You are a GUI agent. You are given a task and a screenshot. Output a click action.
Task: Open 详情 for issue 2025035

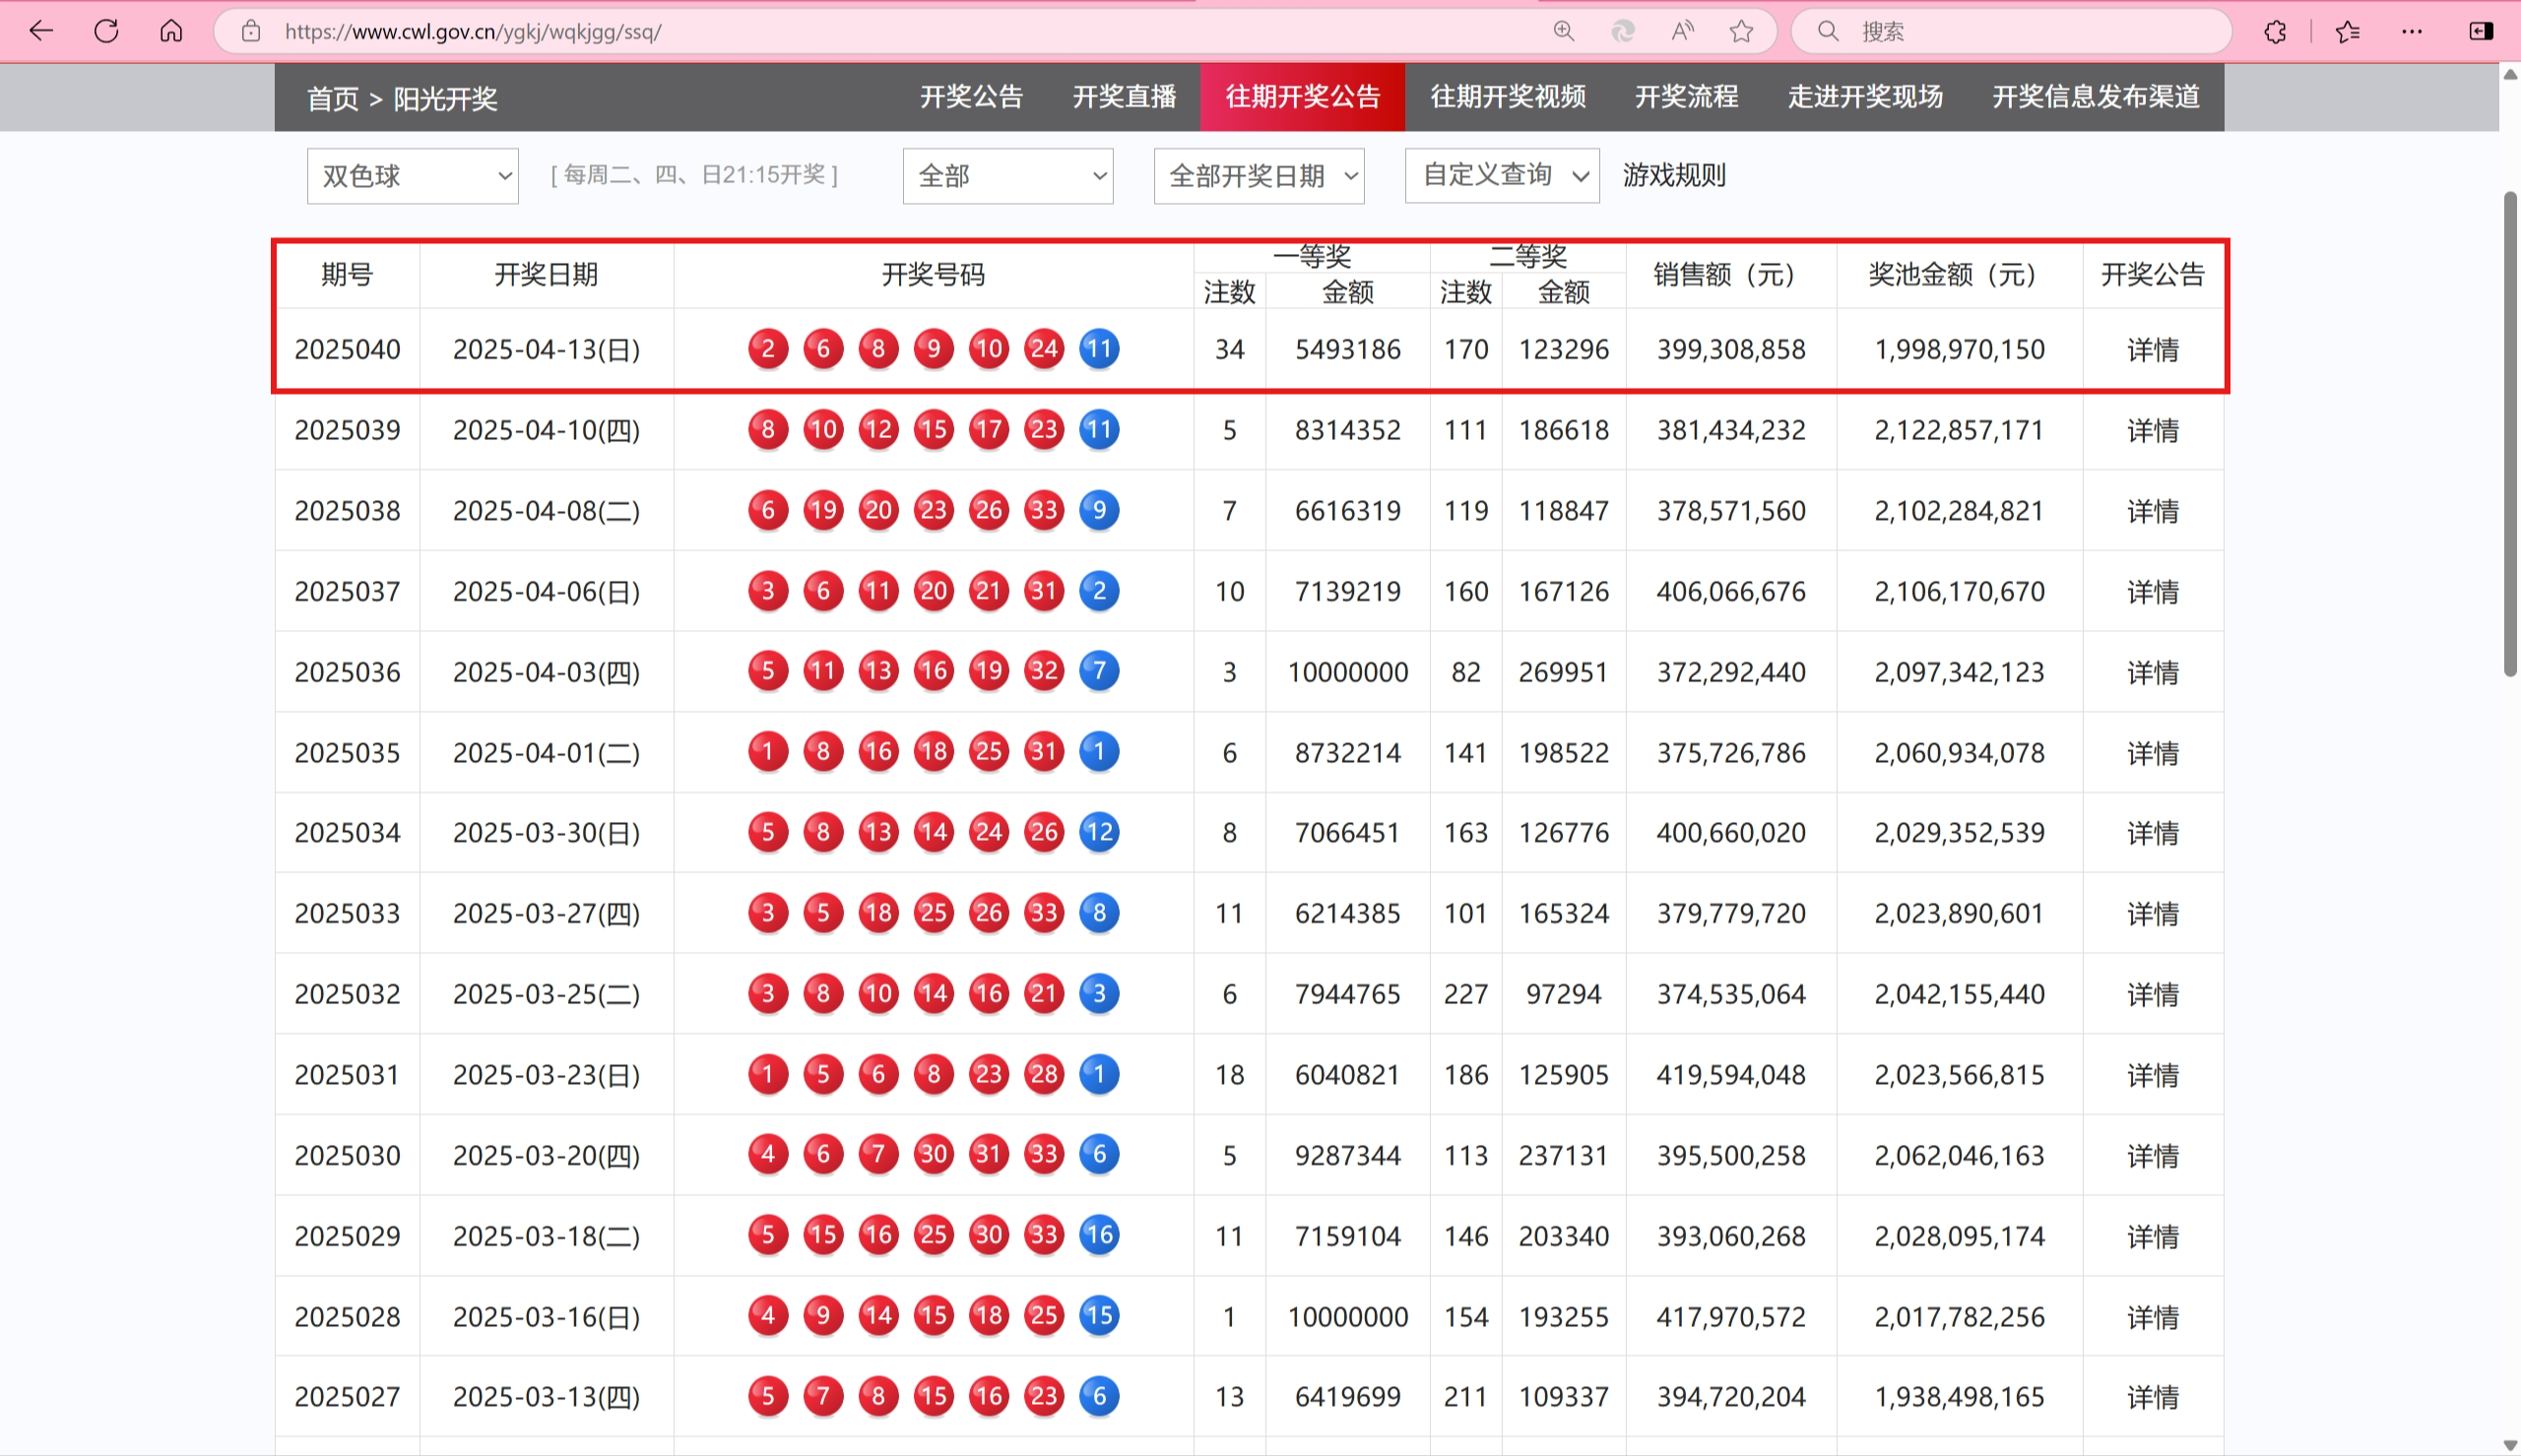(x=2152, y=753)
